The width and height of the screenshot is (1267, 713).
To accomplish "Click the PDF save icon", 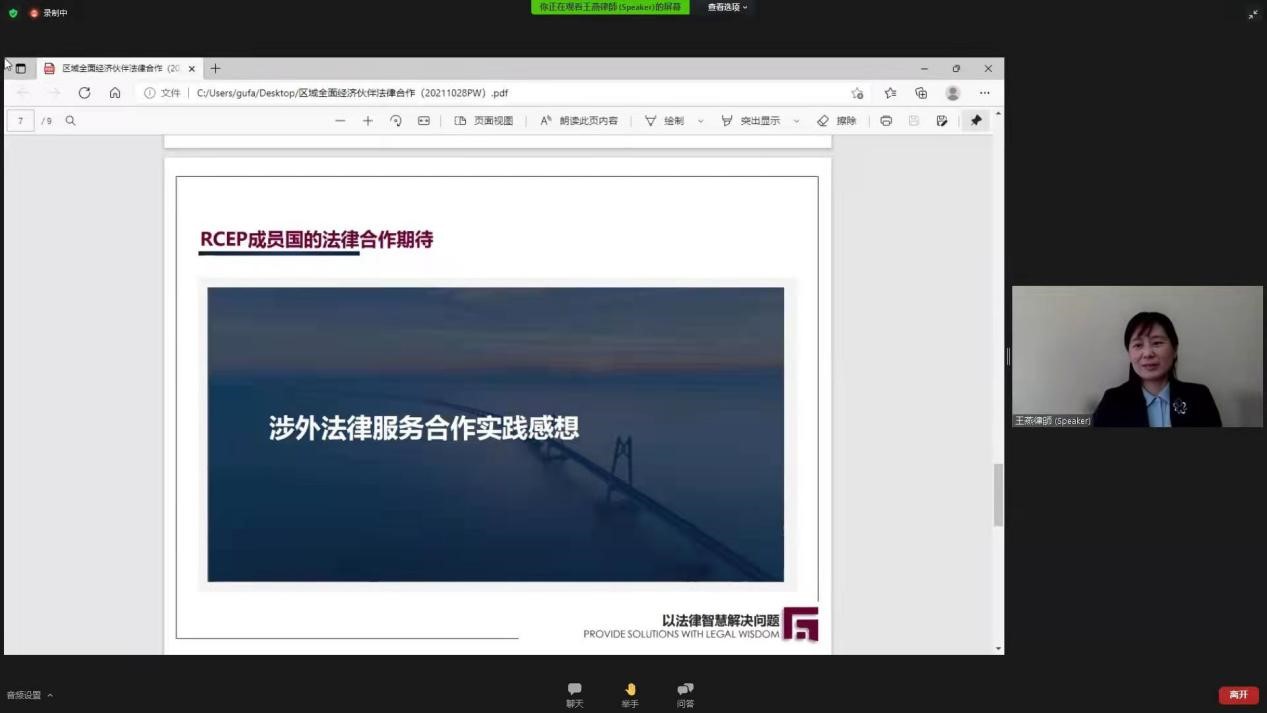I will point(914,121).
